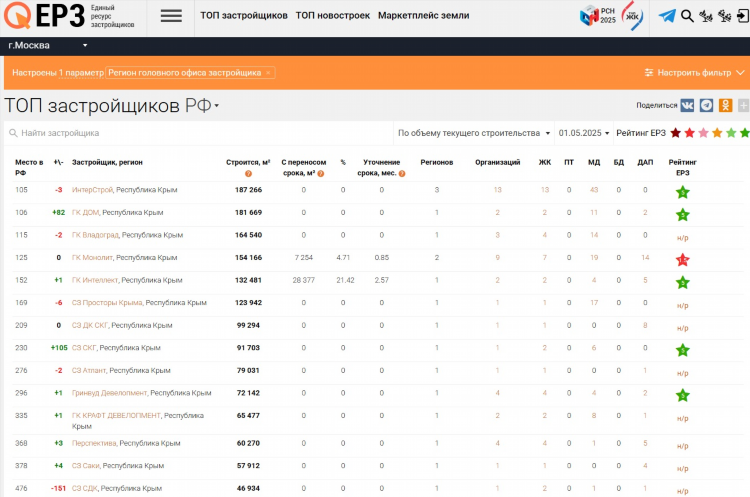Click the sliders icon beside Настроить фильтр

[649, 73]
